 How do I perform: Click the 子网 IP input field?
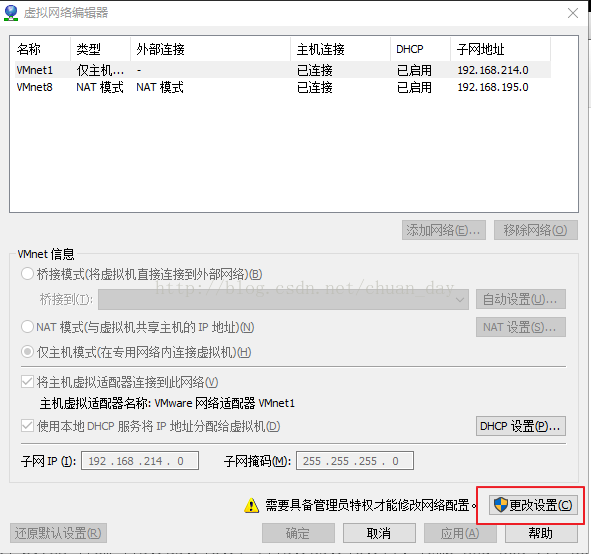point(140,461)
